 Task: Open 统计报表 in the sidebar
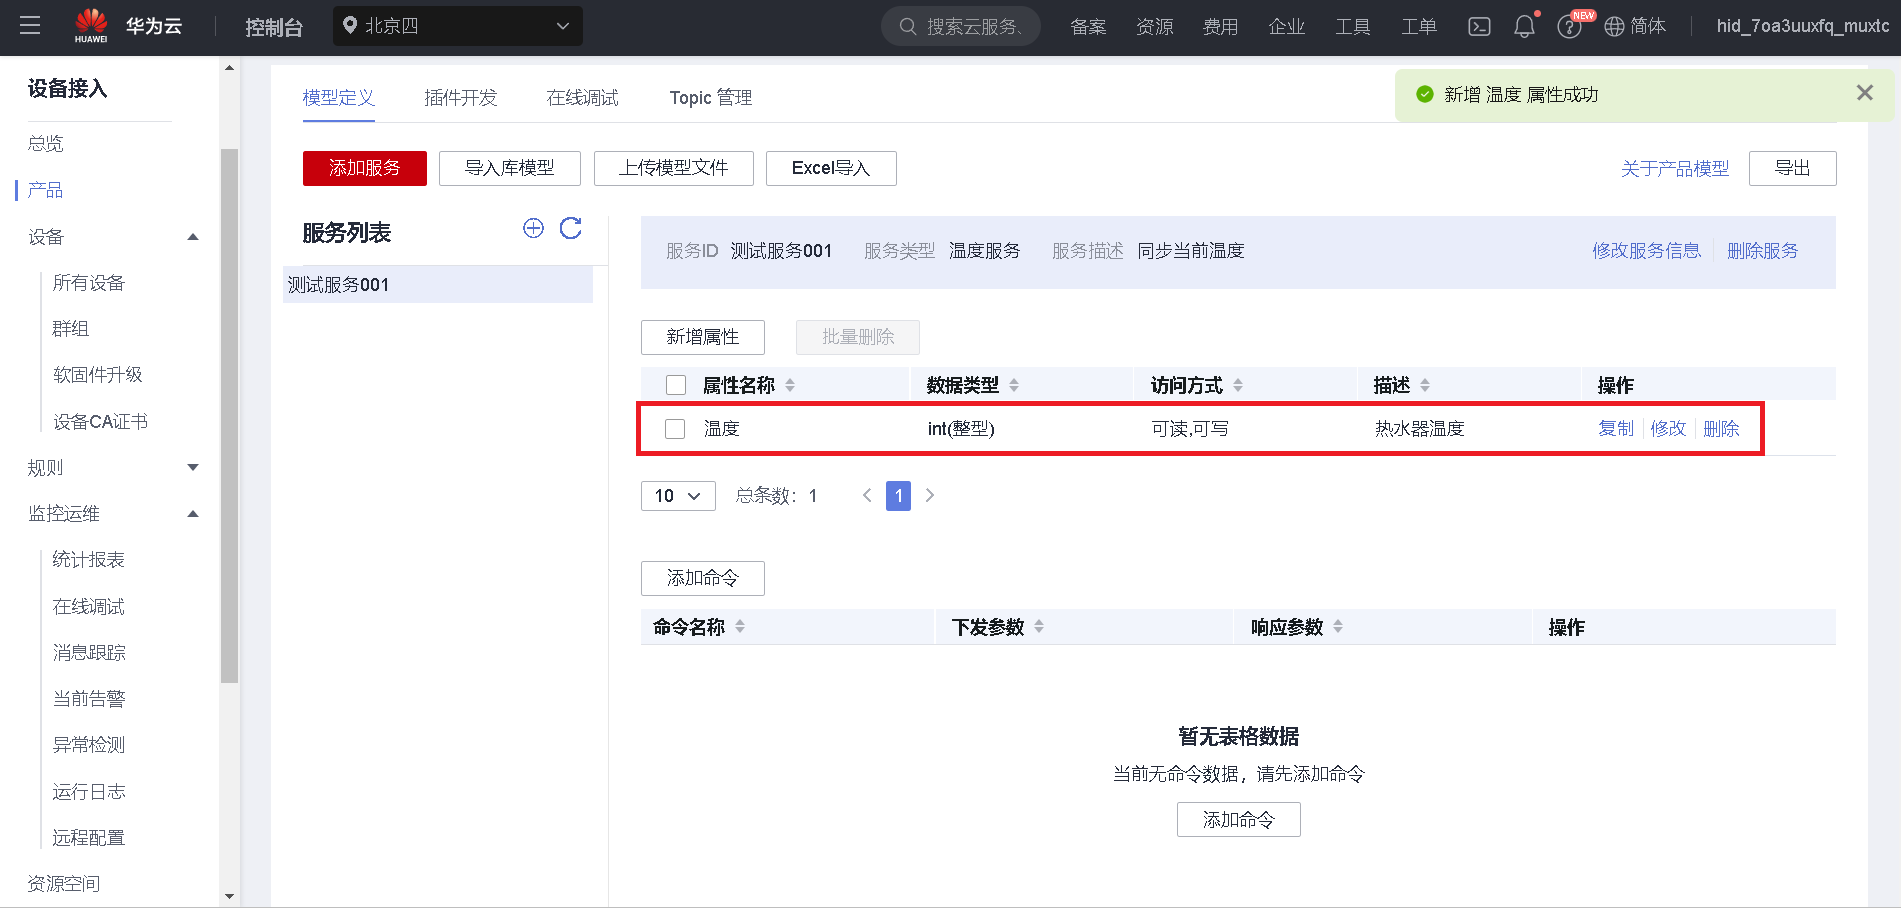89,560
